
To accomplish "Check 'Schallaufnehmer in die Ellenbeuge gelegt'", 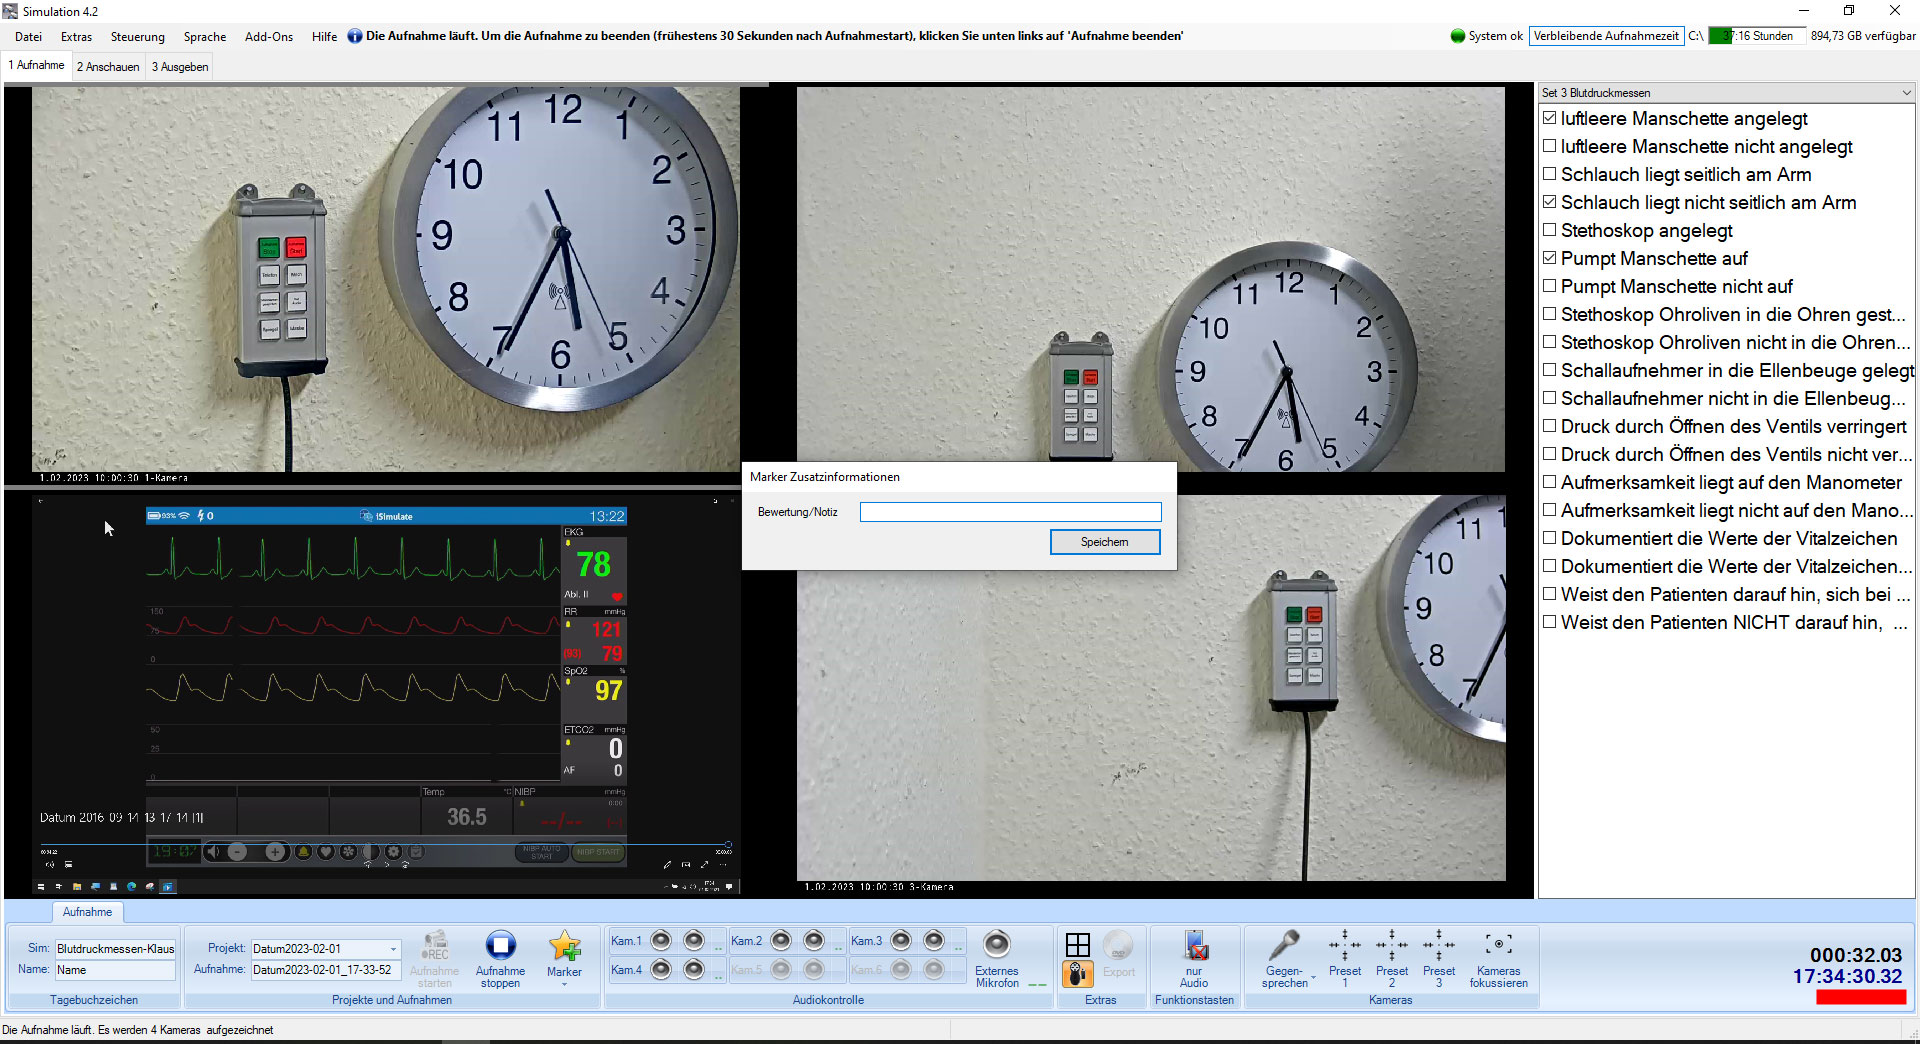I will click(1550, 370).
